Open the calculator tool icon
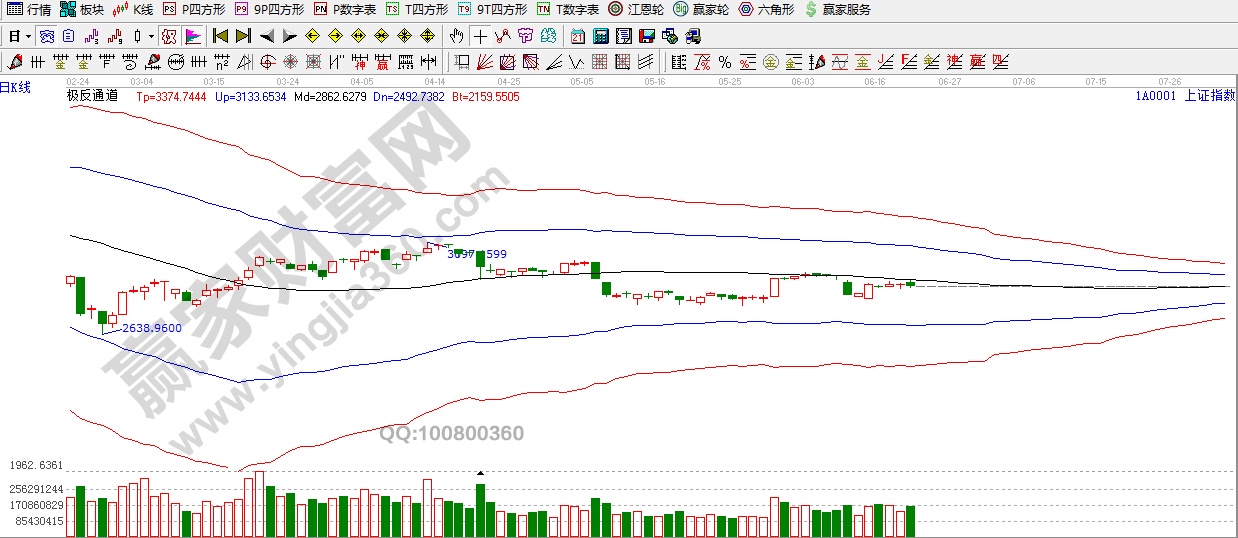The image size is (1238, 538). [601, 36]
